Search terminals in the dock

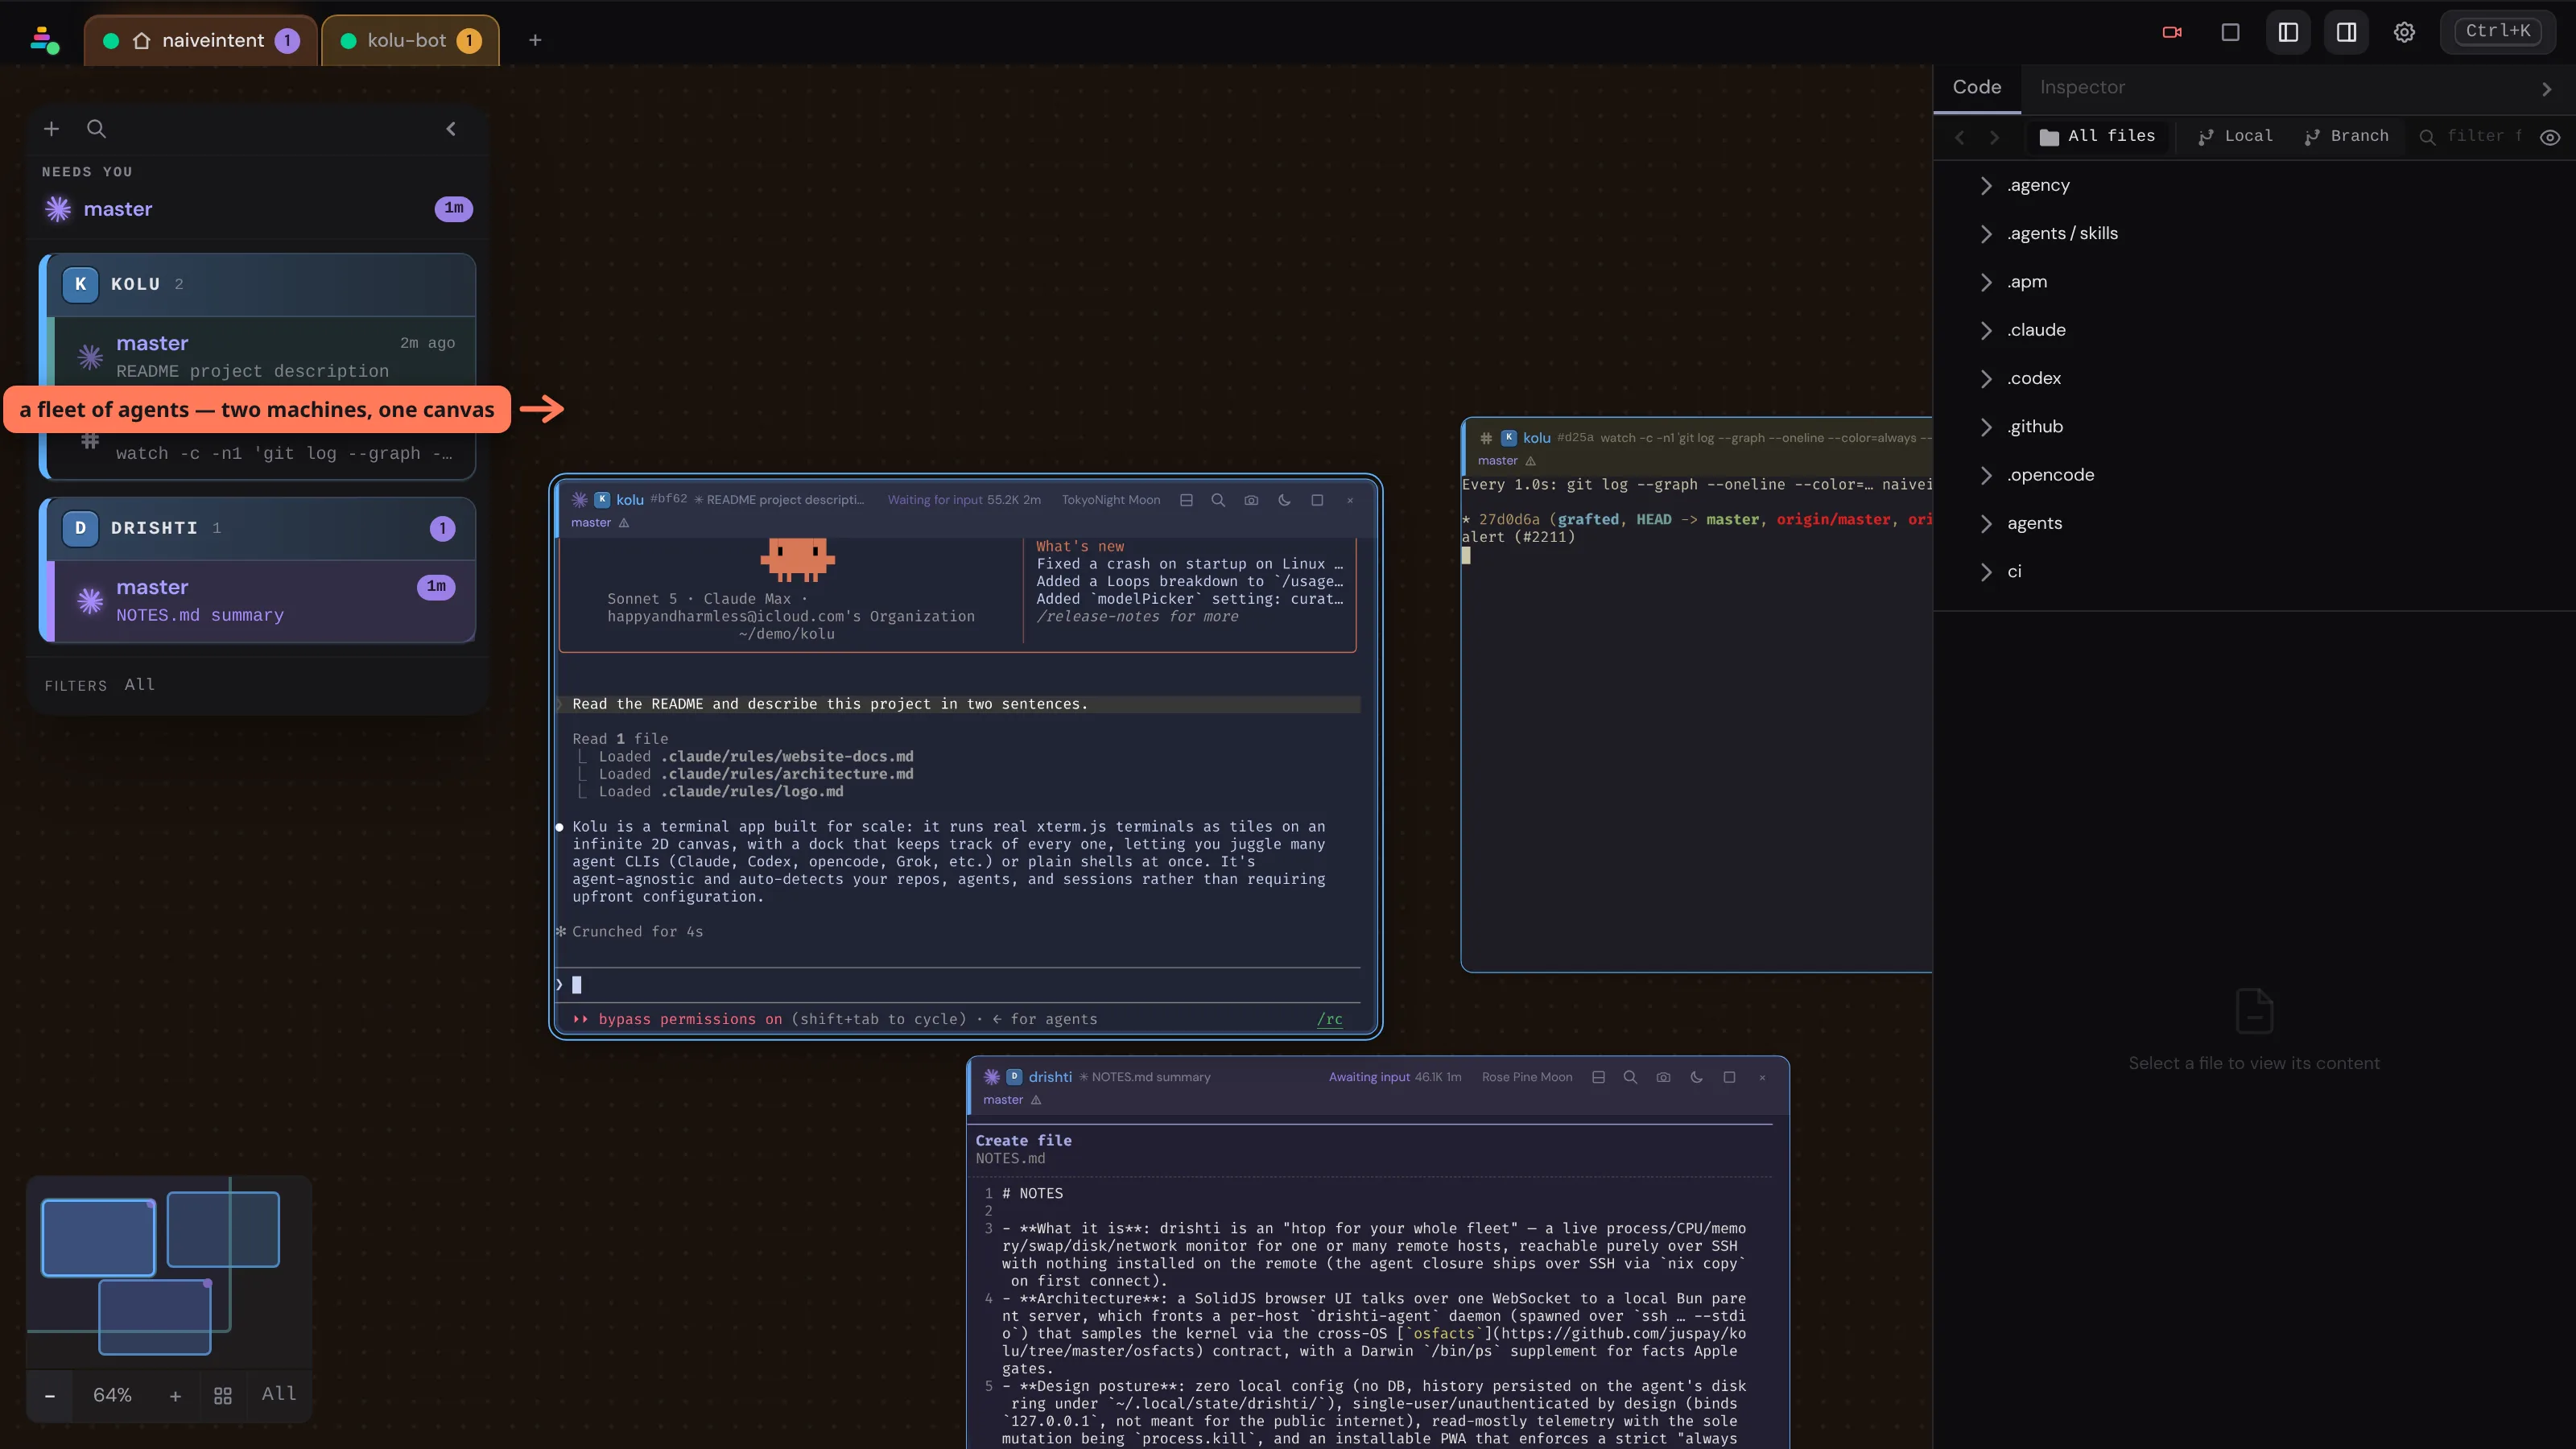(x=96, y=129)
